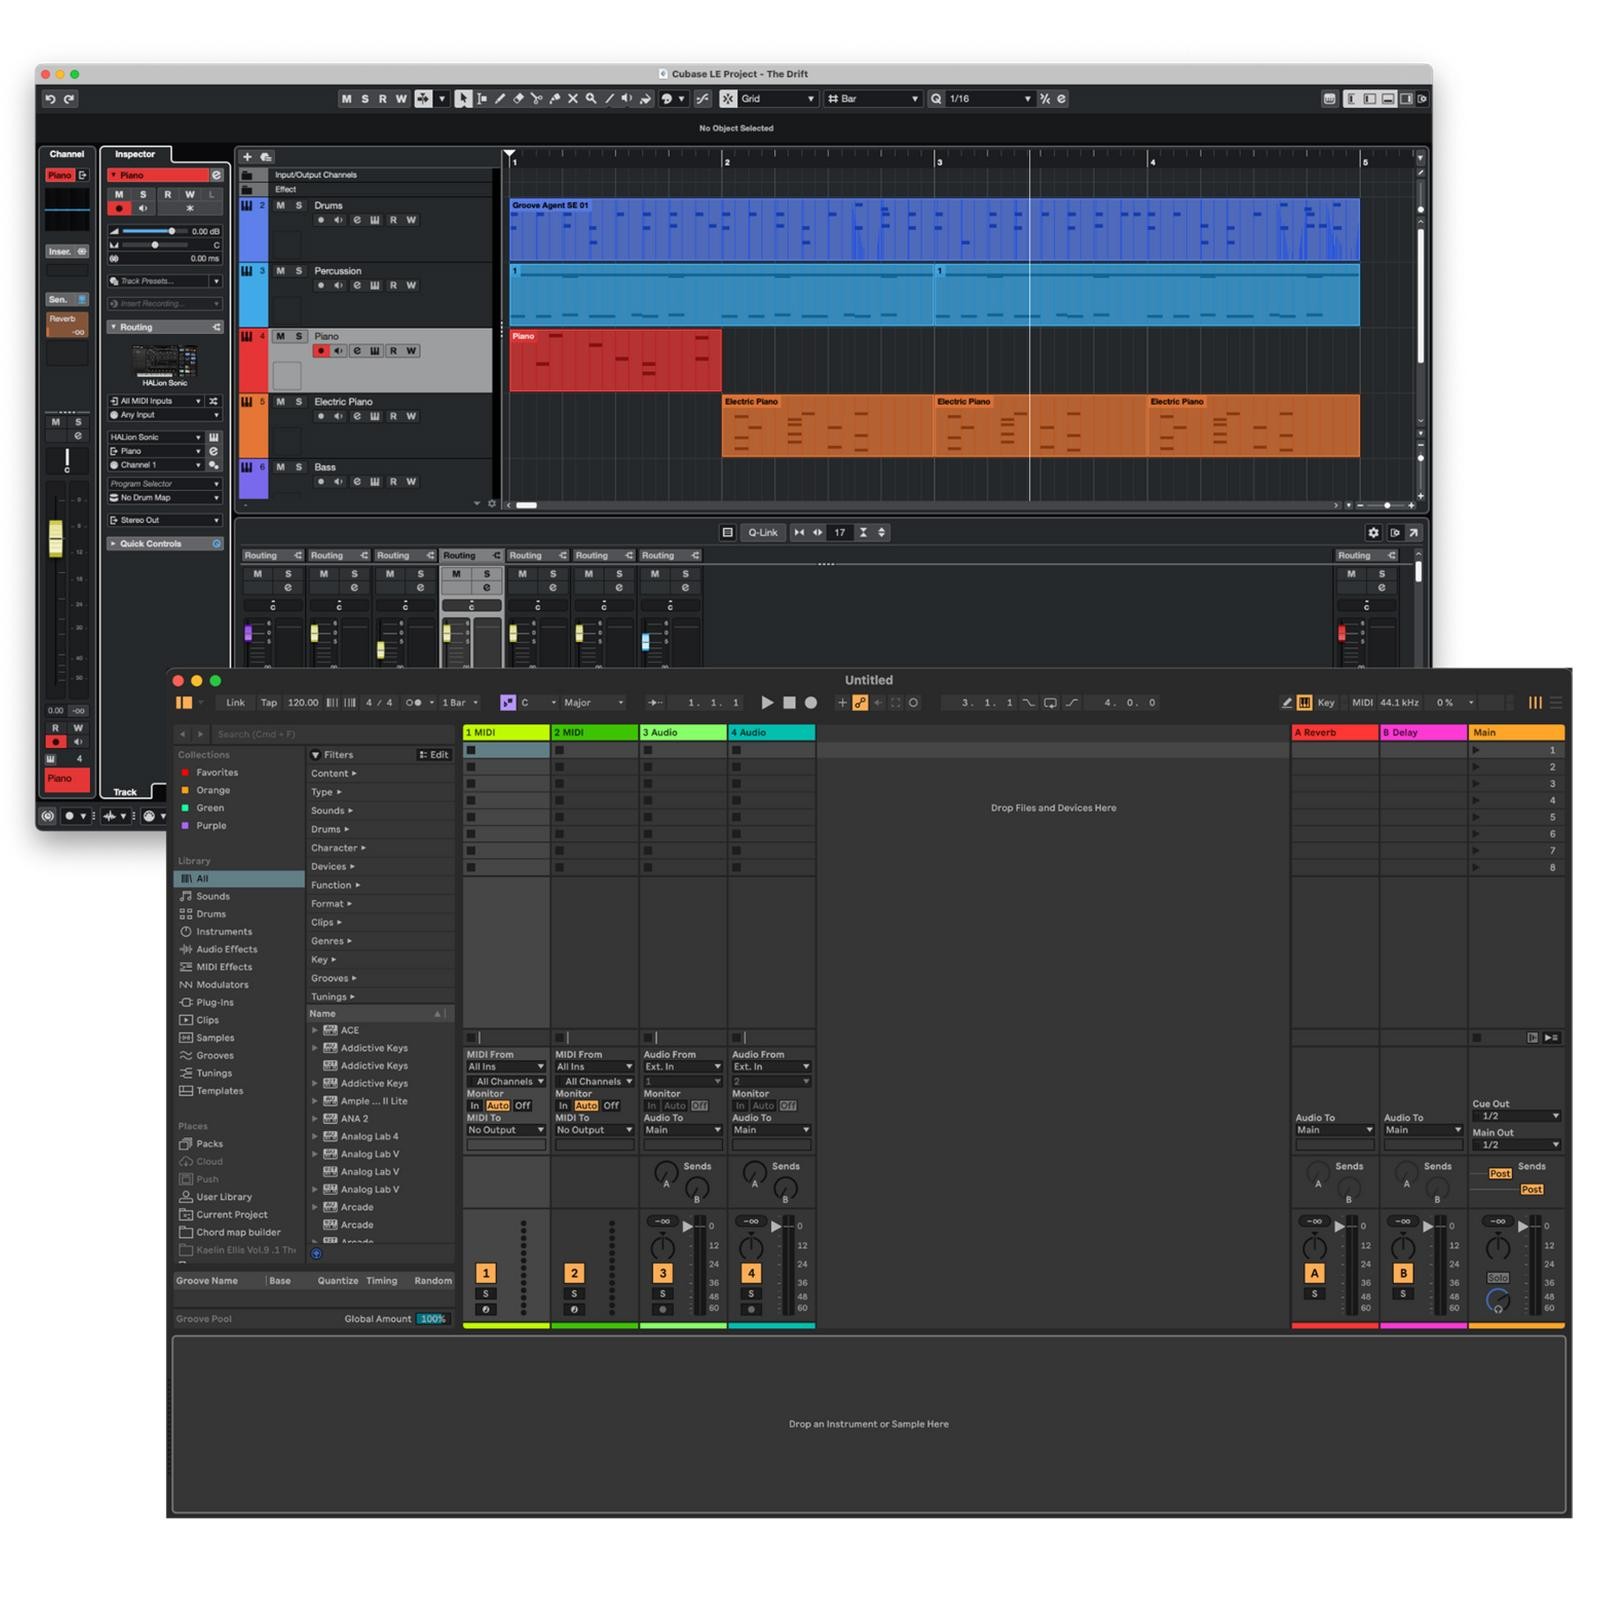Select the Draw pencil tool in Cubase
The width and height of the screenshot is (1600, 1600).
click(500, 99)
